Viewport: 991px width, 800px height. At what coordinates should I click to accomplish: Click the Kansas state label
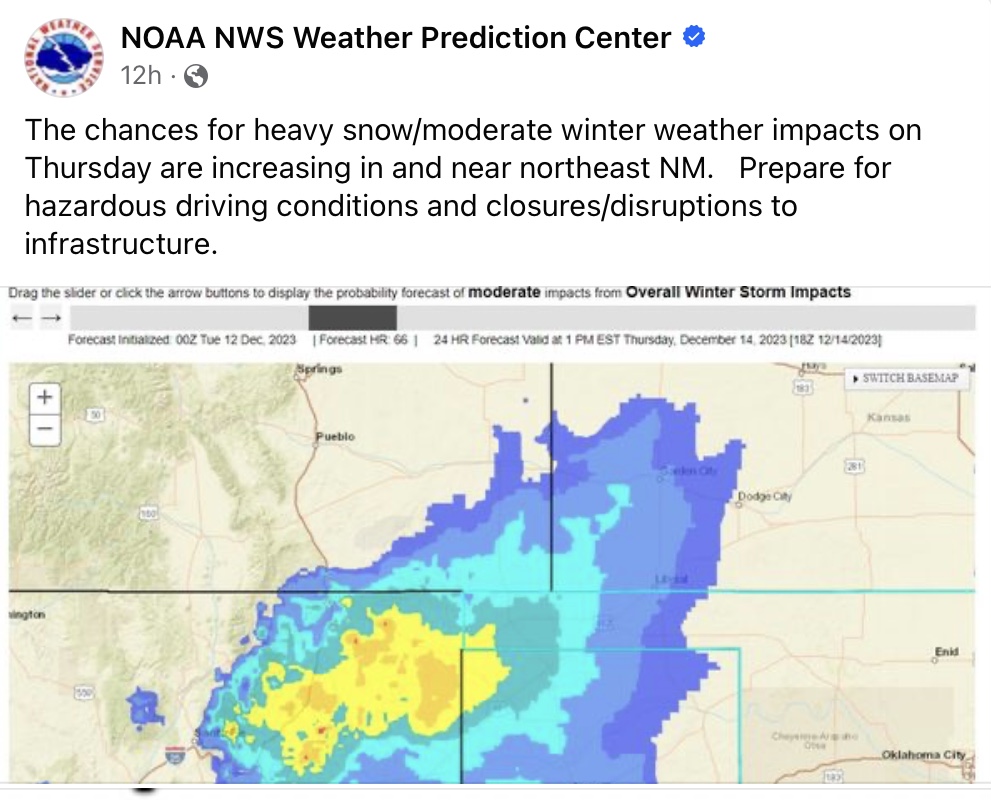tap(889, 418)
